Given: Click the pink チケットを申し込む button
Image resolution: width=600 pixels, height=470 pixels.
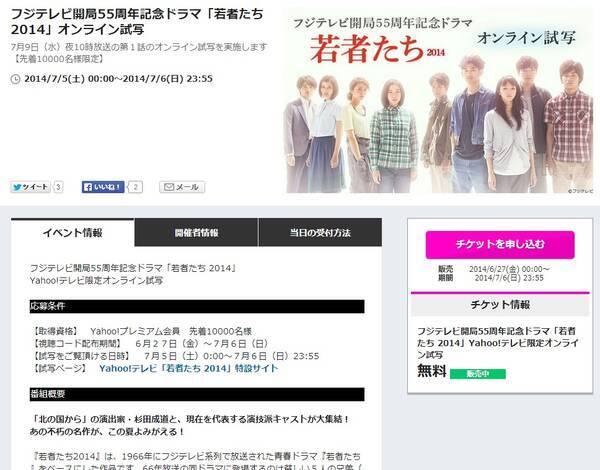Looking at the screenshot, I should (500, 245).
